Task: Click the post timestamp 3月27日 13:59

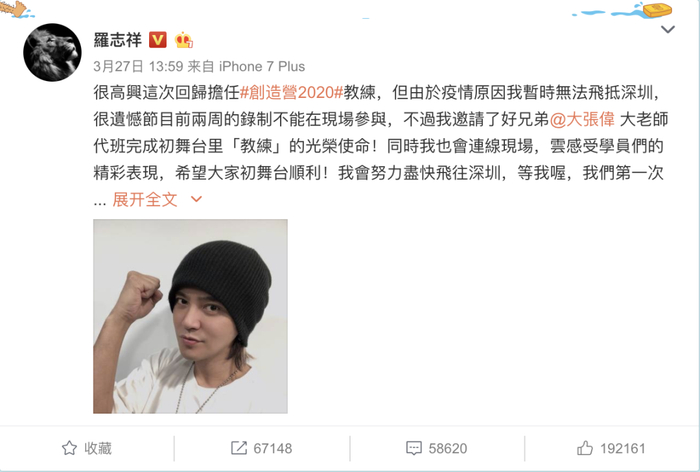Action: pos(138,67)
